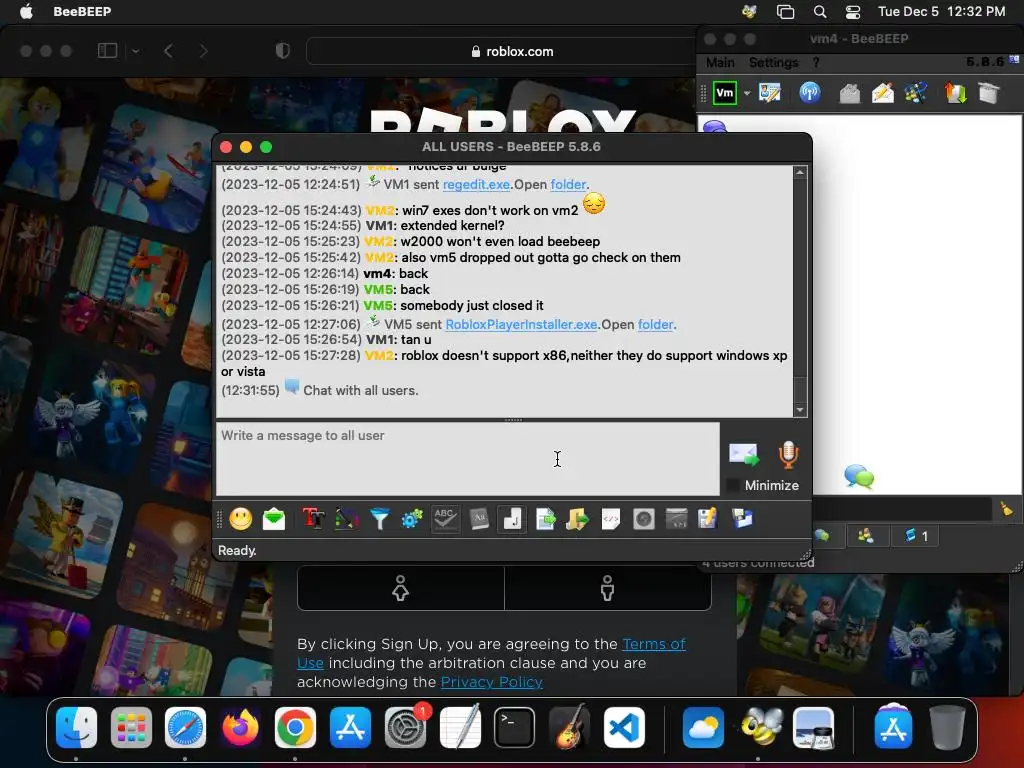Click chat scrollbar up arrow

point(800,172)
